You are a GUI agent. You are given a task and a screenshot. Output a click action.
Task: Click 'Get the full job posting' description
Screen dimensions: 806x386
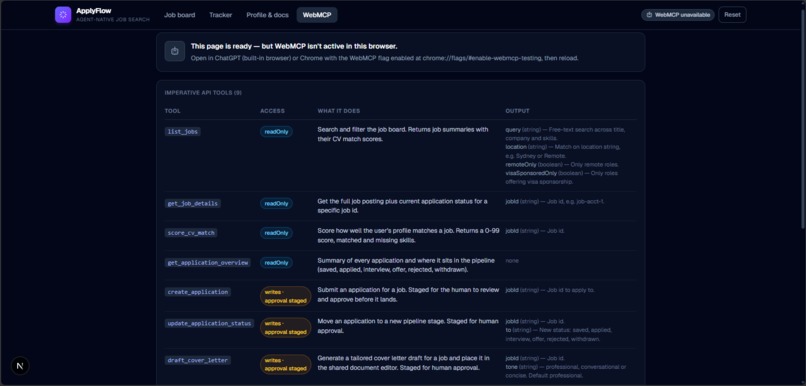click(x=402, y=205)
